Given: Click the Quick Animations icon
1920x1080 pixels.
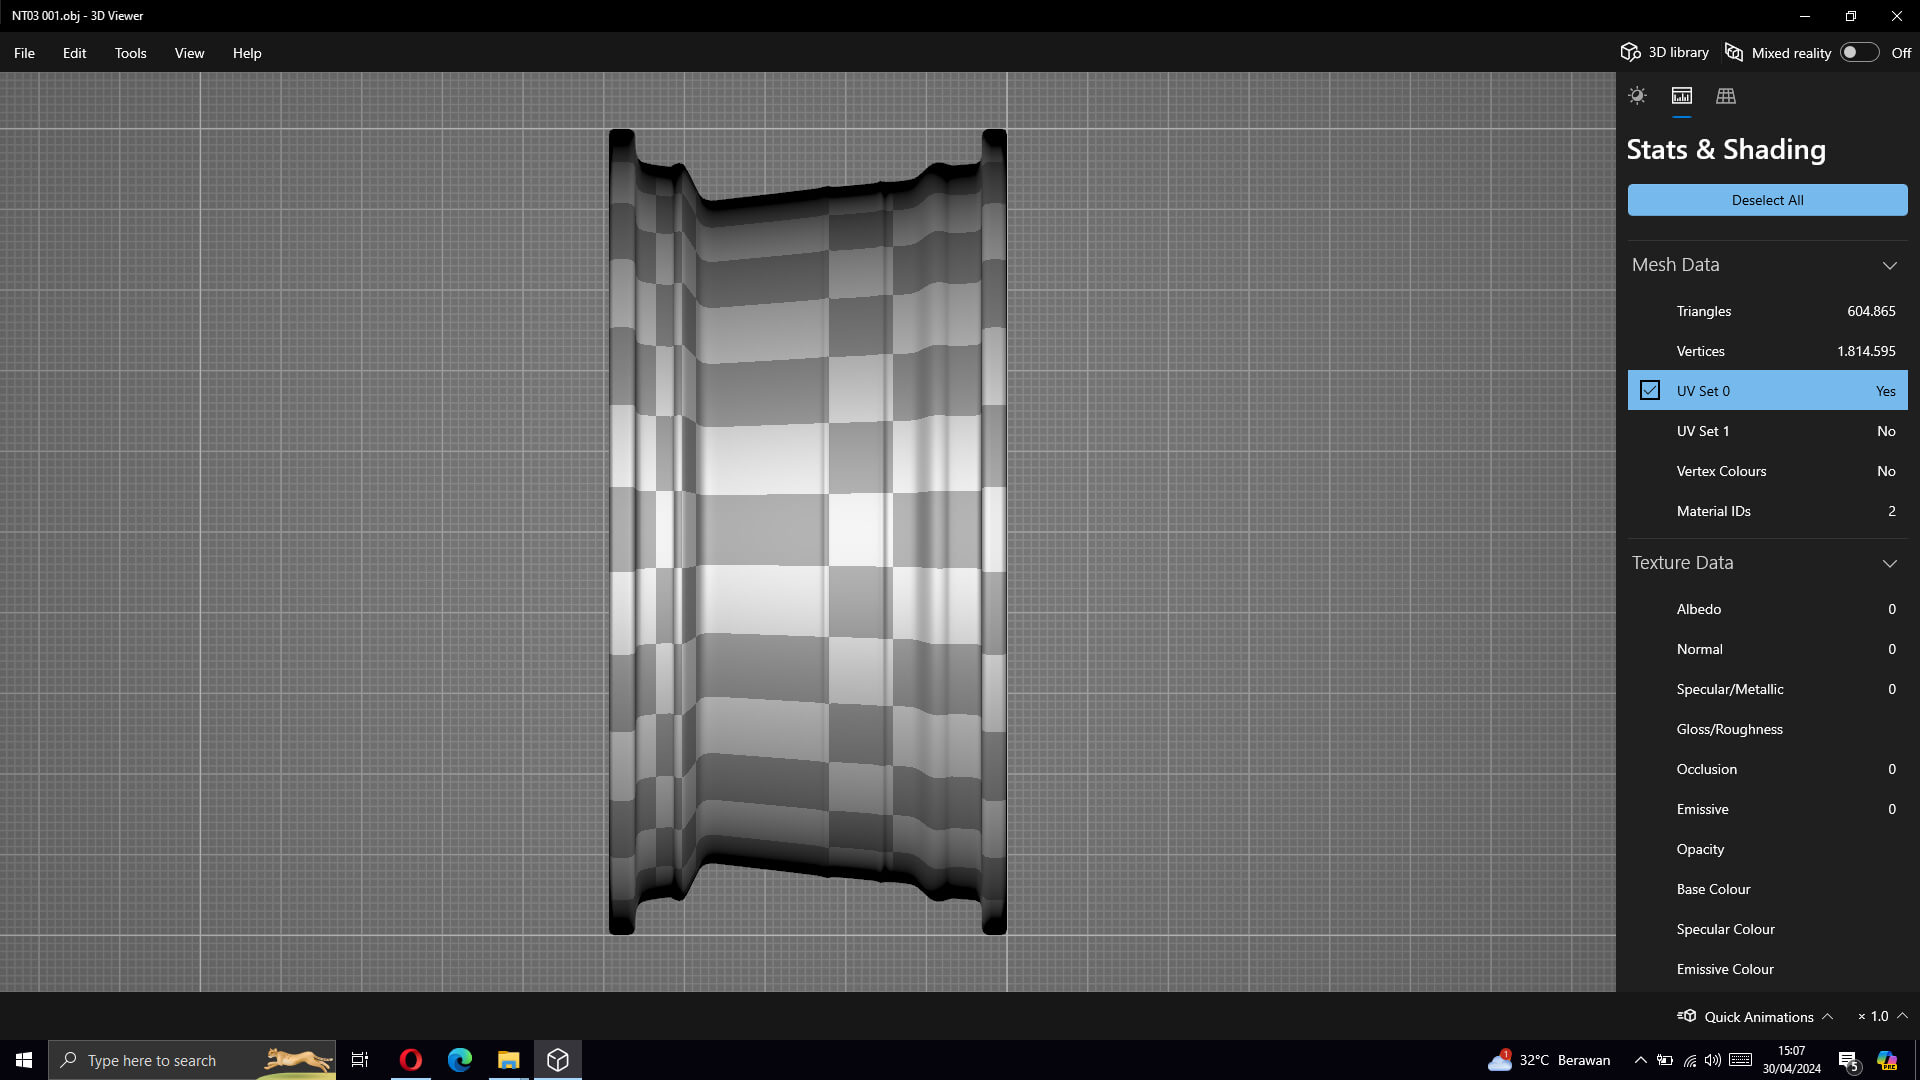Looking at the screenshot, I should pos(1687,1016).
